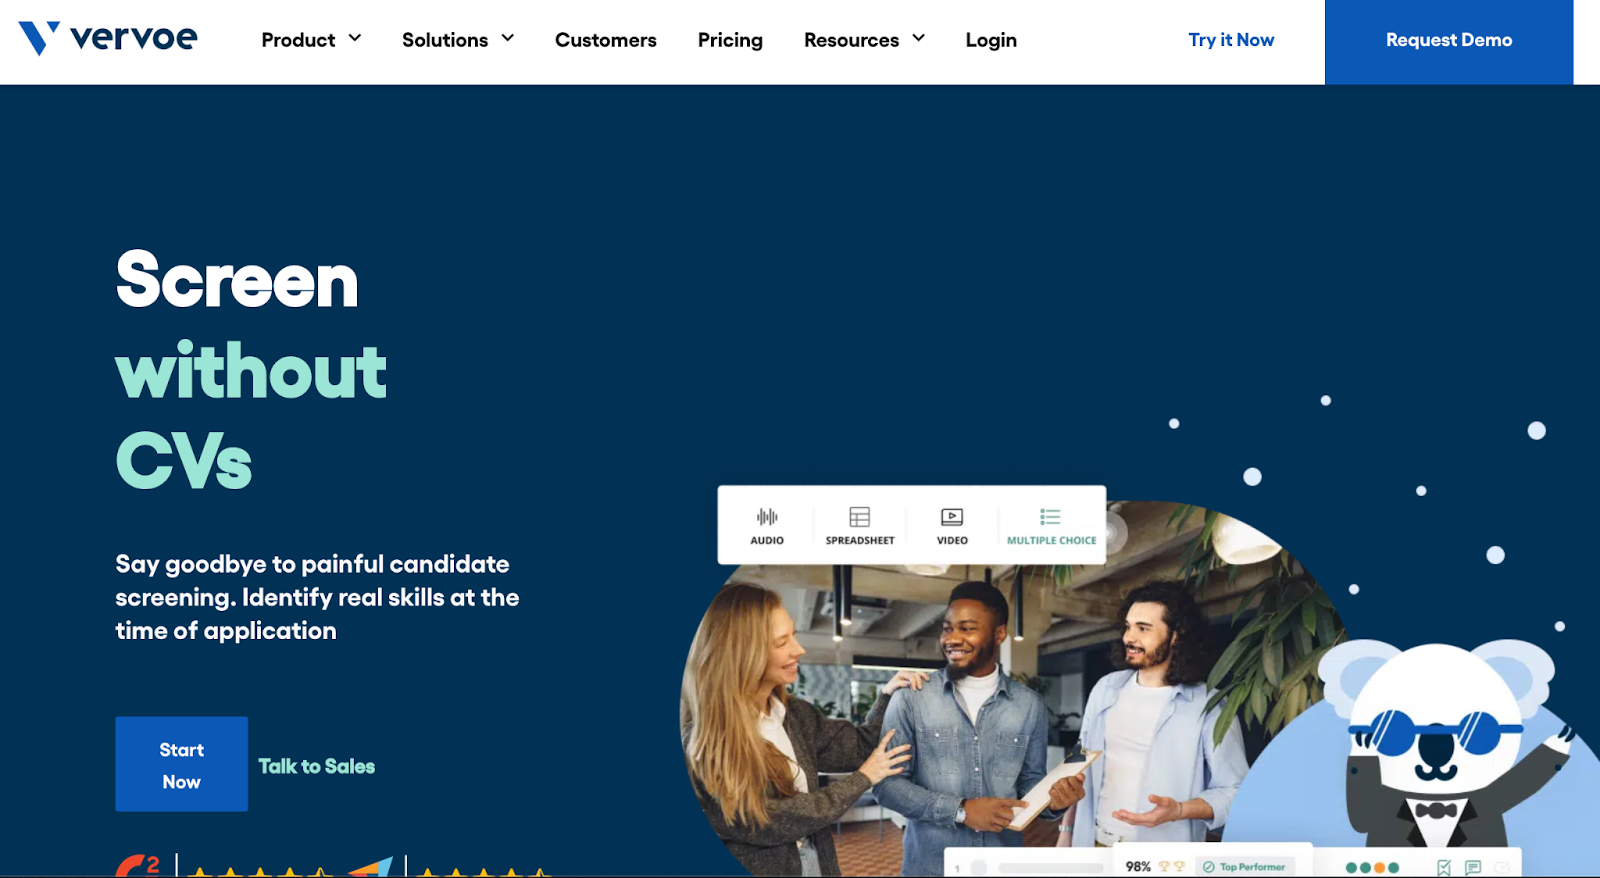Screen dimensions: 1600x878
Task: Select the Video play icon
Action: pos(952,516)
